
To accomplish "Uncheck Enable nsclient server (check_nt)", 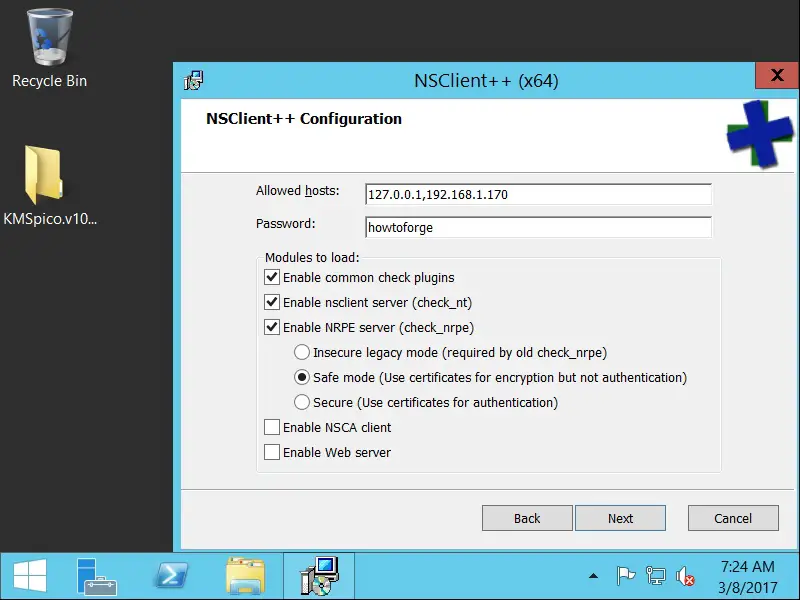I will 271,303.
